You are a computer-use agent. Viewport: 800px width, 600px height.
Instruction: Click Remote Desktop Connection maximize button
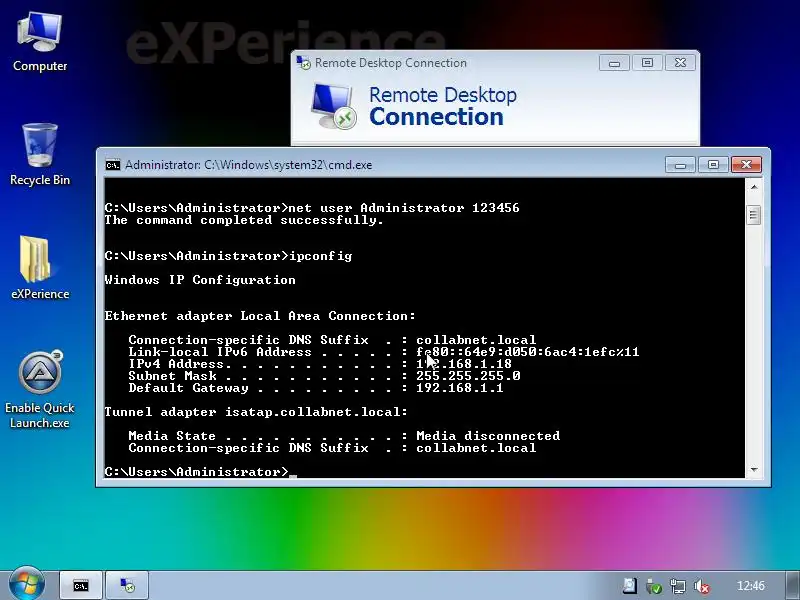[x=647, y=63]
